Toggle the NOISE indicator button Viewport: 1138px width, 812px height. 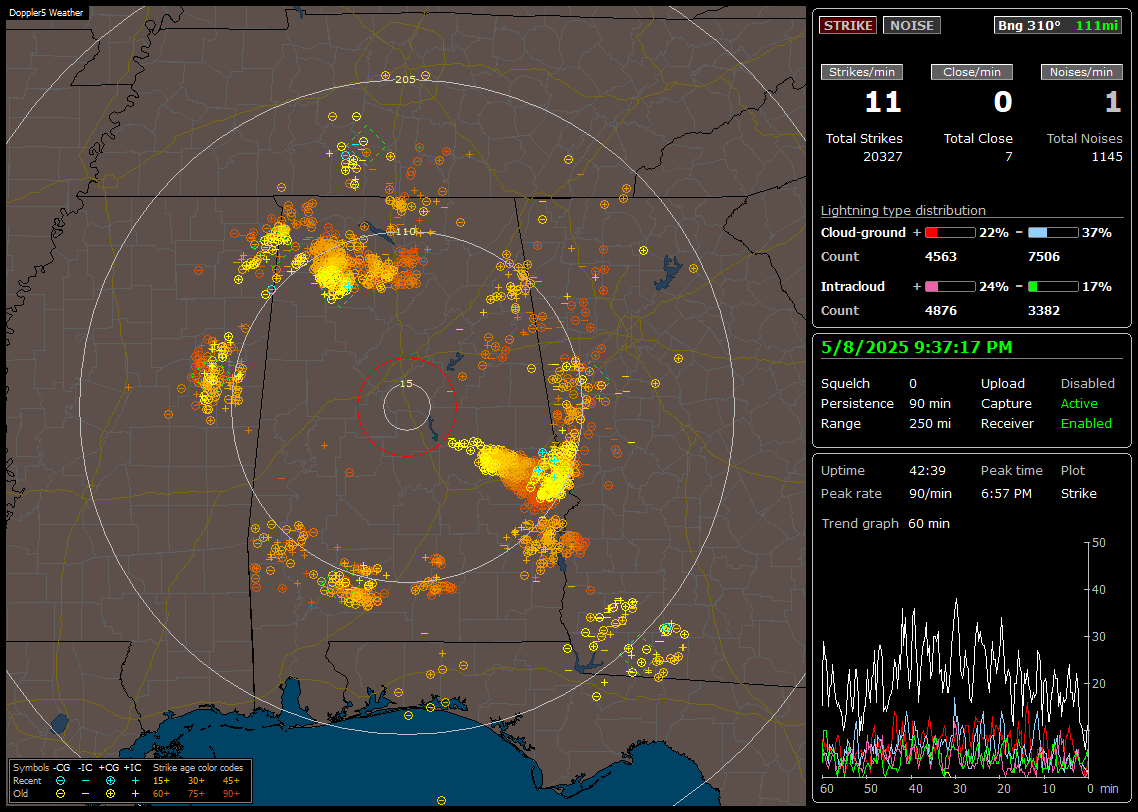[x=912, y=25]
